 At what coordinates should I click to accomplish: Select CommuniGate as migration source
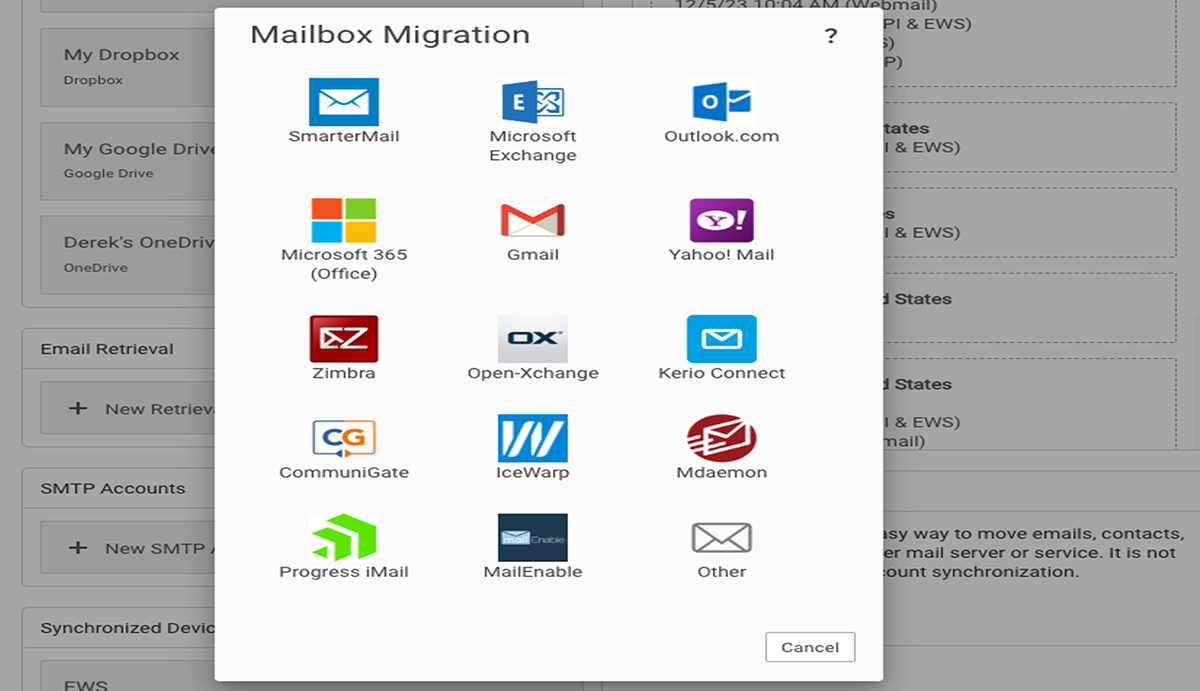point(344,436)
